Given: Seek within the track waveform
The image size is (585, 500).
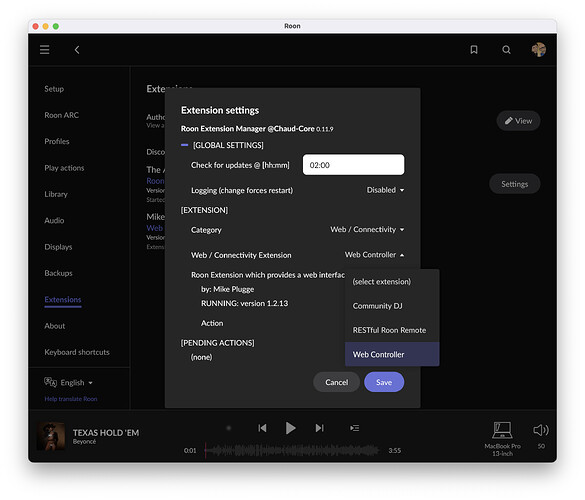Looking at the screenshot, I should click(x=292, y=450).
